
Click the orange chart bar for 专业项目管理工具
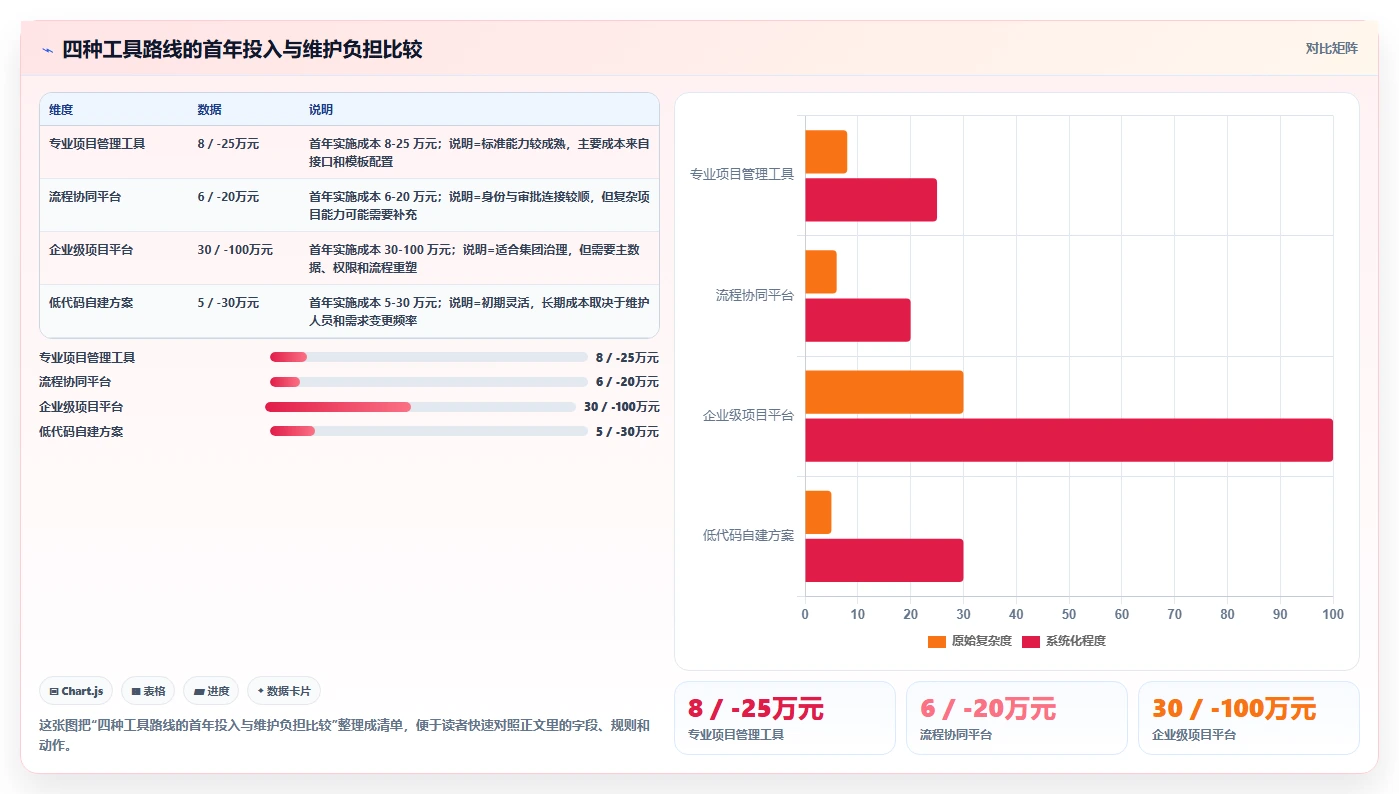826,152
